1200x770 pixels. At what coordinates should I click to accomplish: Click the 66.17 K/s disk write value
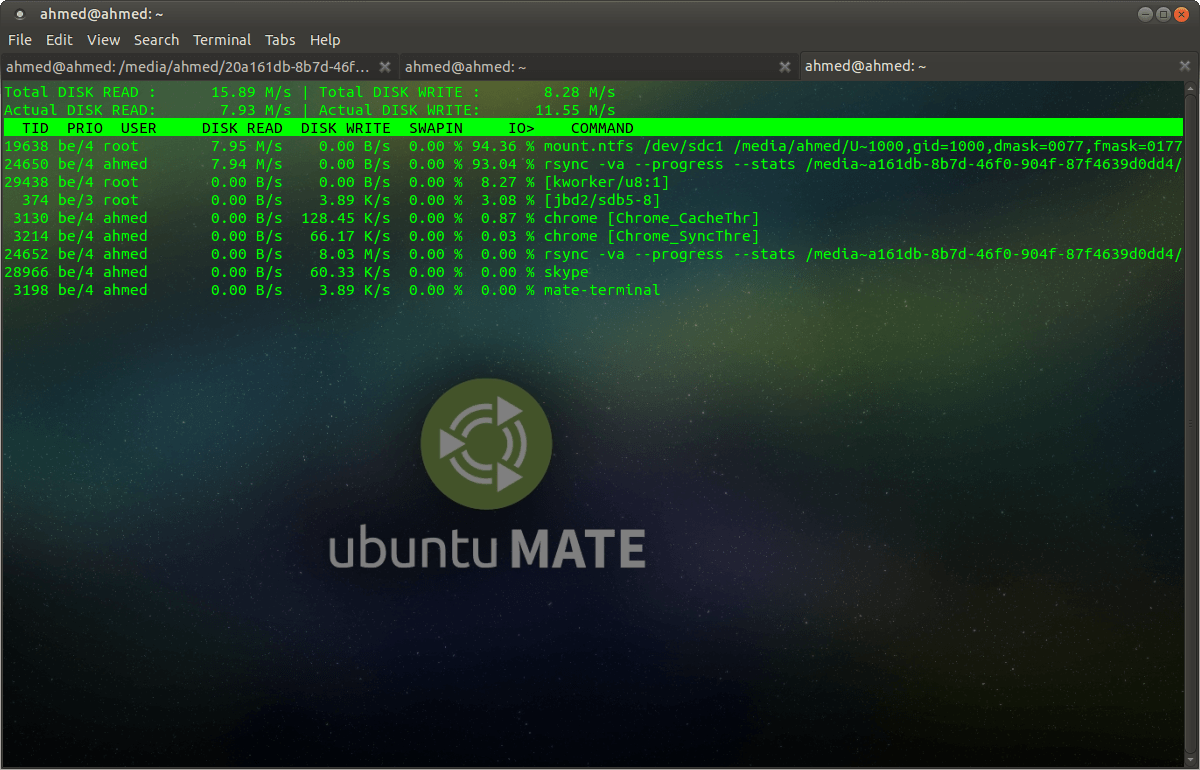351,236
